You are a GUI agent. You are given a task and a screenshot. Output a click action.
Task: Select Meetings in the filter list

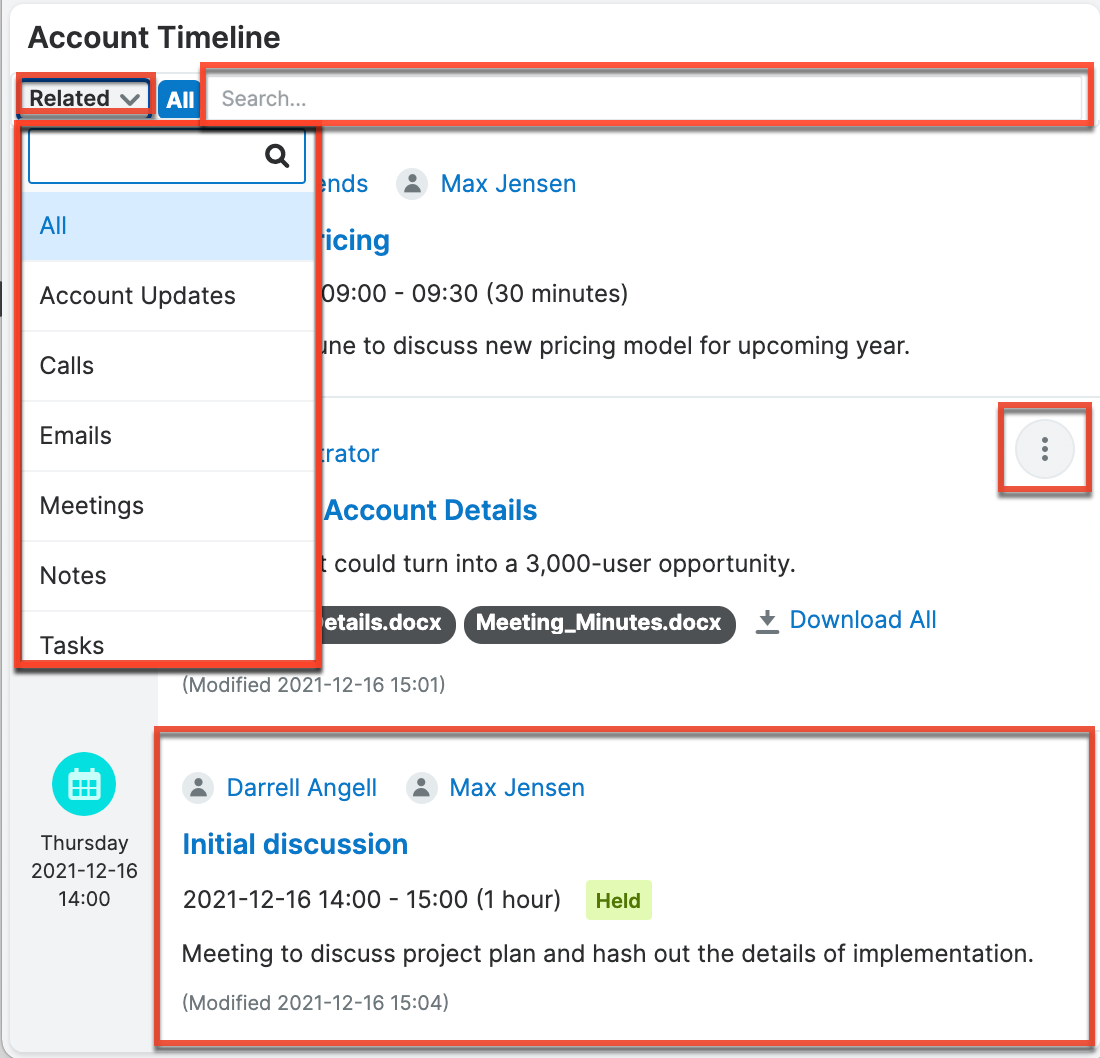tap(92, 506)
